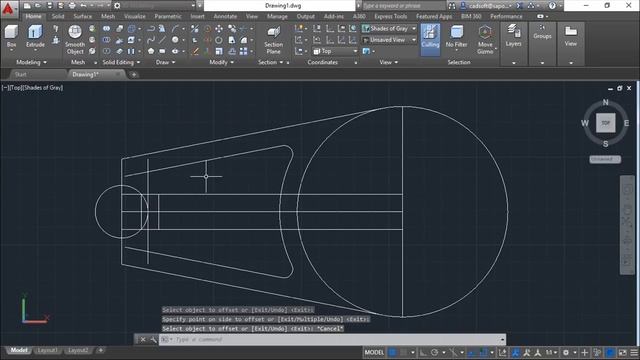Click the Clean Screen icon in status bar
The image size is (640, 360).
622,352
